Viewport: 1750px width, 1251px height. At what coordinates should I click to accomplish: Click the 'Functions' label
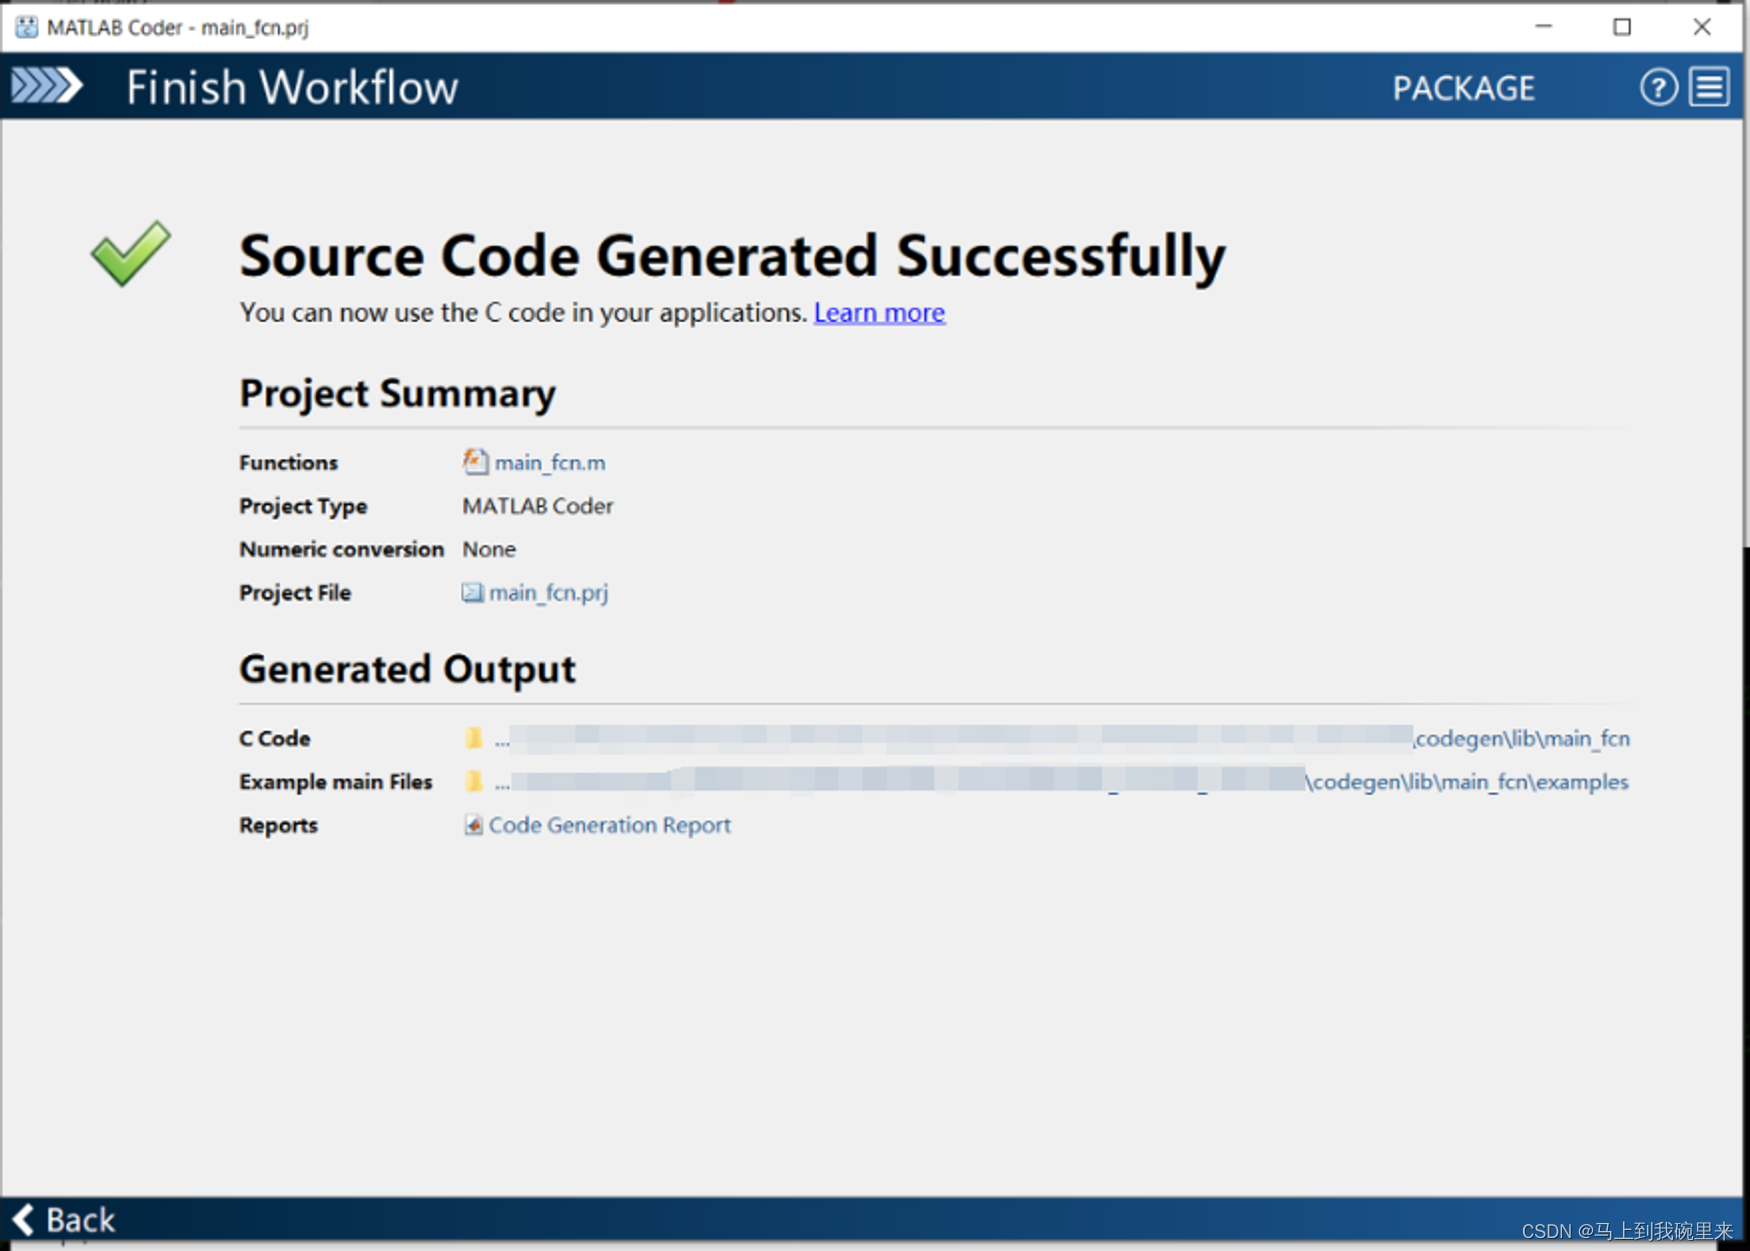(288, 463)
